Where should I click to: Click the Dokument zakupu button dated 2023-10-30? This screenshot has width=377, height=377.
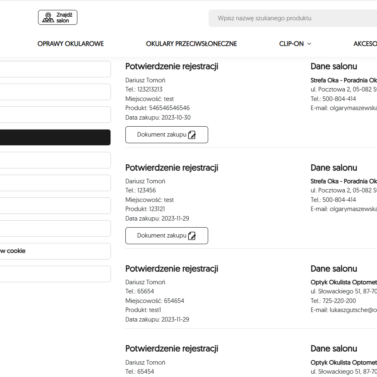pos(167,135)
